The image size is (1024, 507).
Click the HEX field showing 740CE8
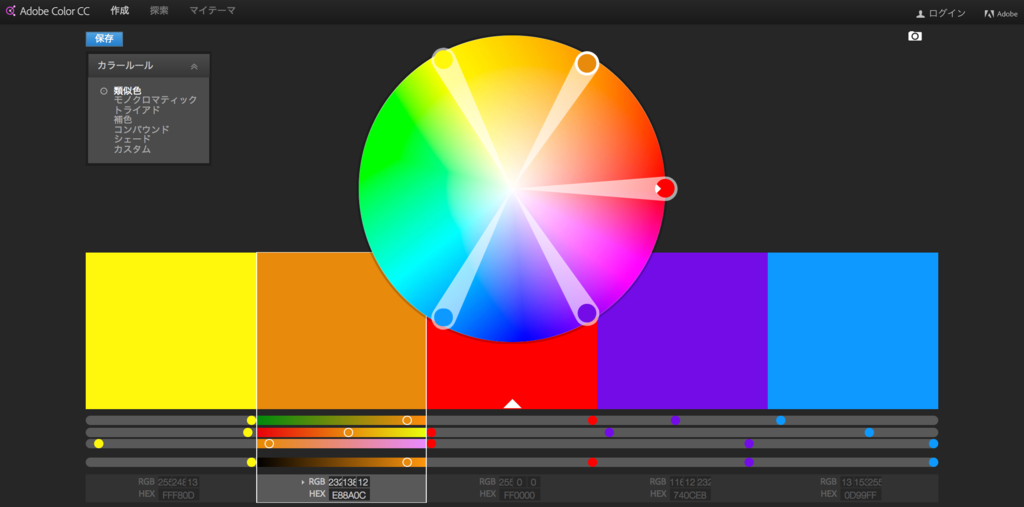690,495
